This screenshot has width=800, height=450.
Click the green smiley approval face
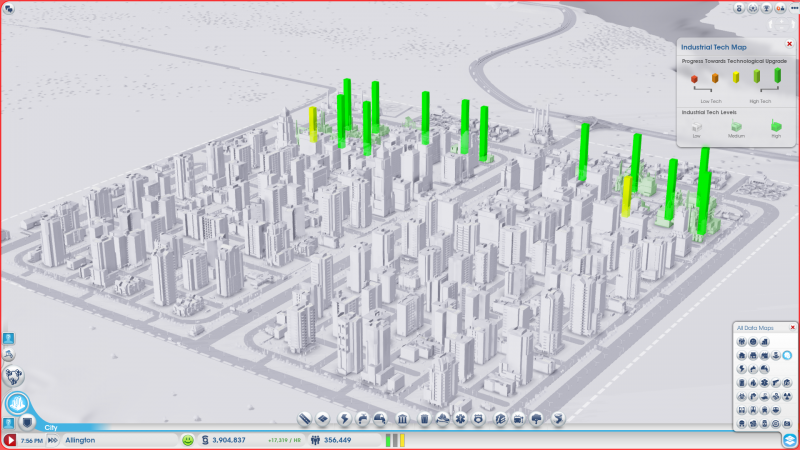(x=188, y=440)
